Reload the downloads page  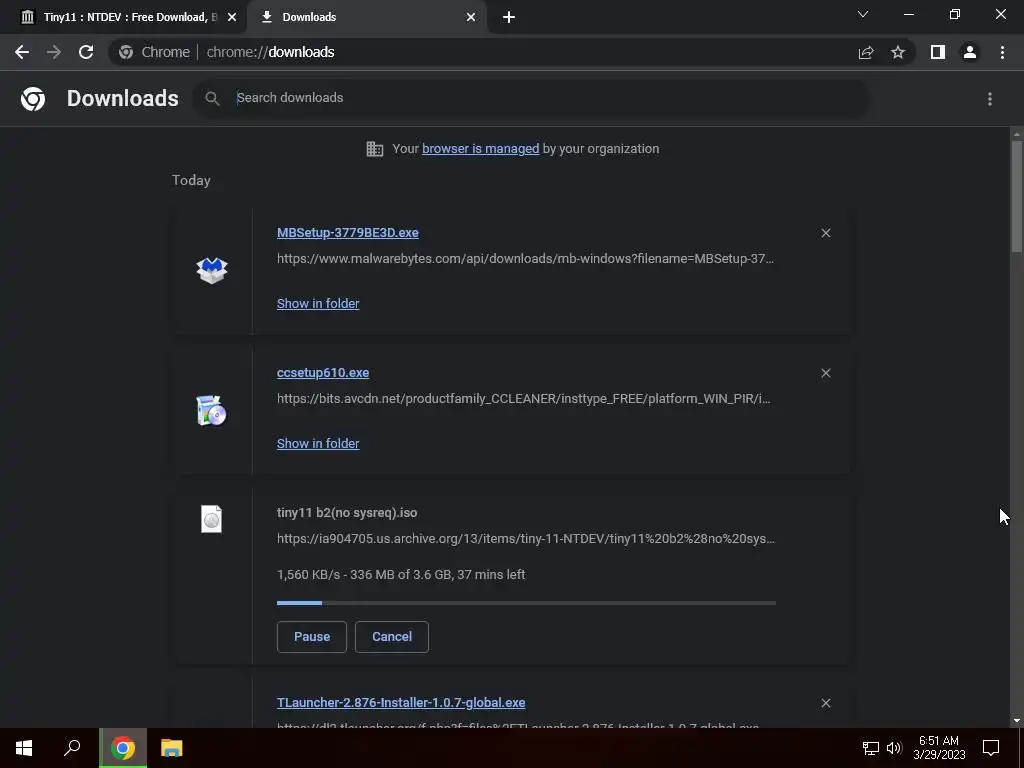tap(86, 52)
